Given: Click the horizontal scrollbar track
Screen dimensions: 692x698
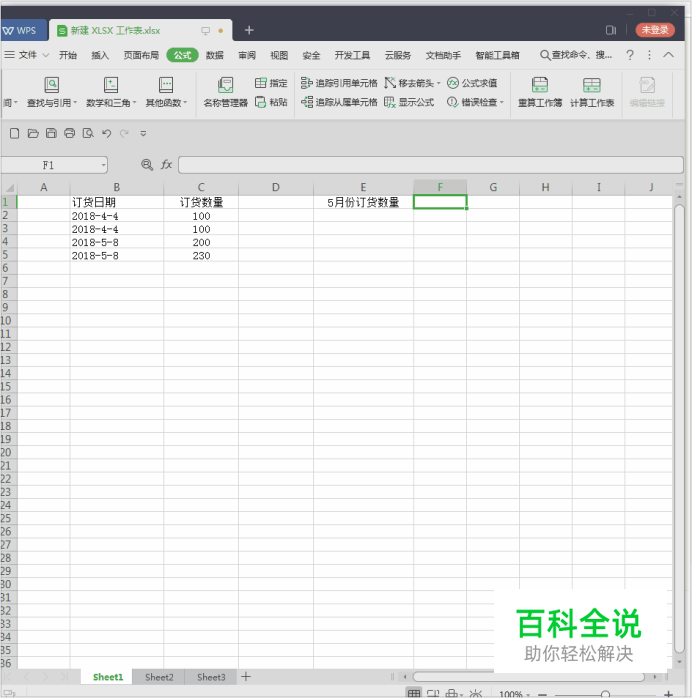Looking at the screenshot, I should [x=528, y=677].
